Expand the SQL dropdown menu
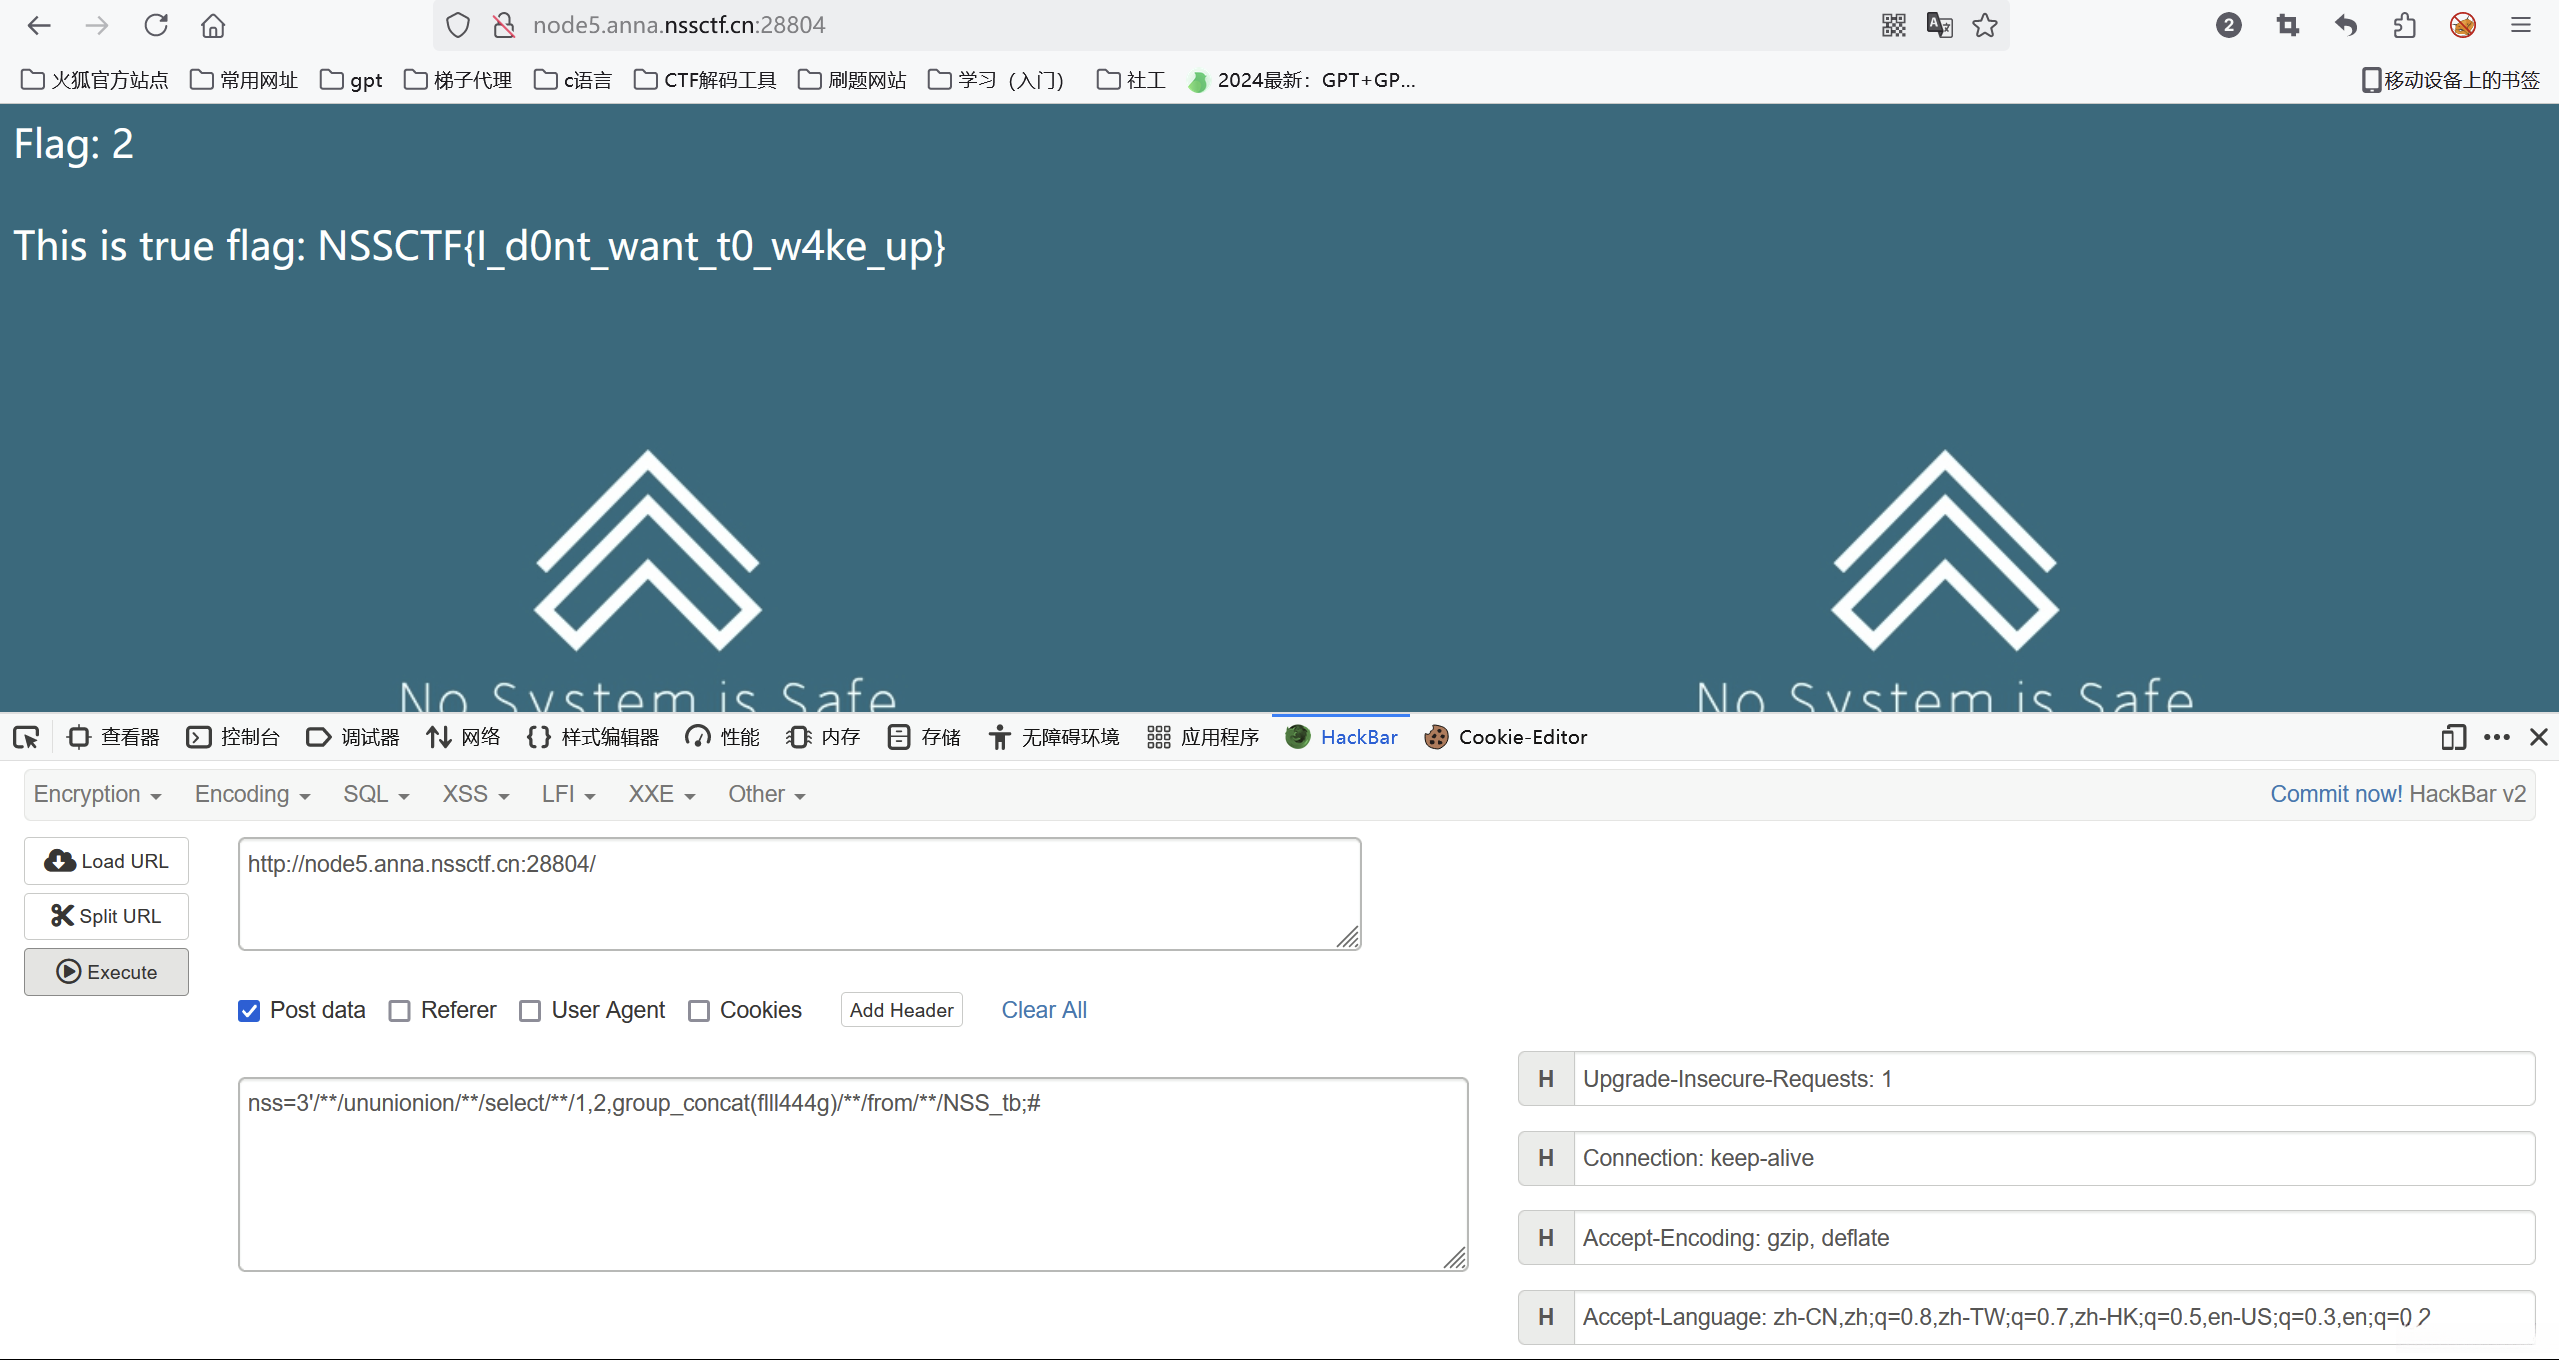 pyautogui.click(x=376, y=794)
